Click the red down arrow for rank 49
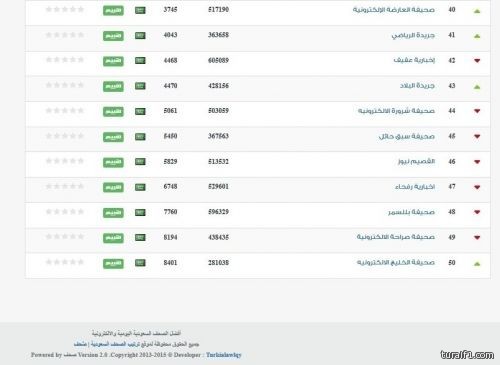Screen dimensions: 500x365 click(x=477, y=237)
